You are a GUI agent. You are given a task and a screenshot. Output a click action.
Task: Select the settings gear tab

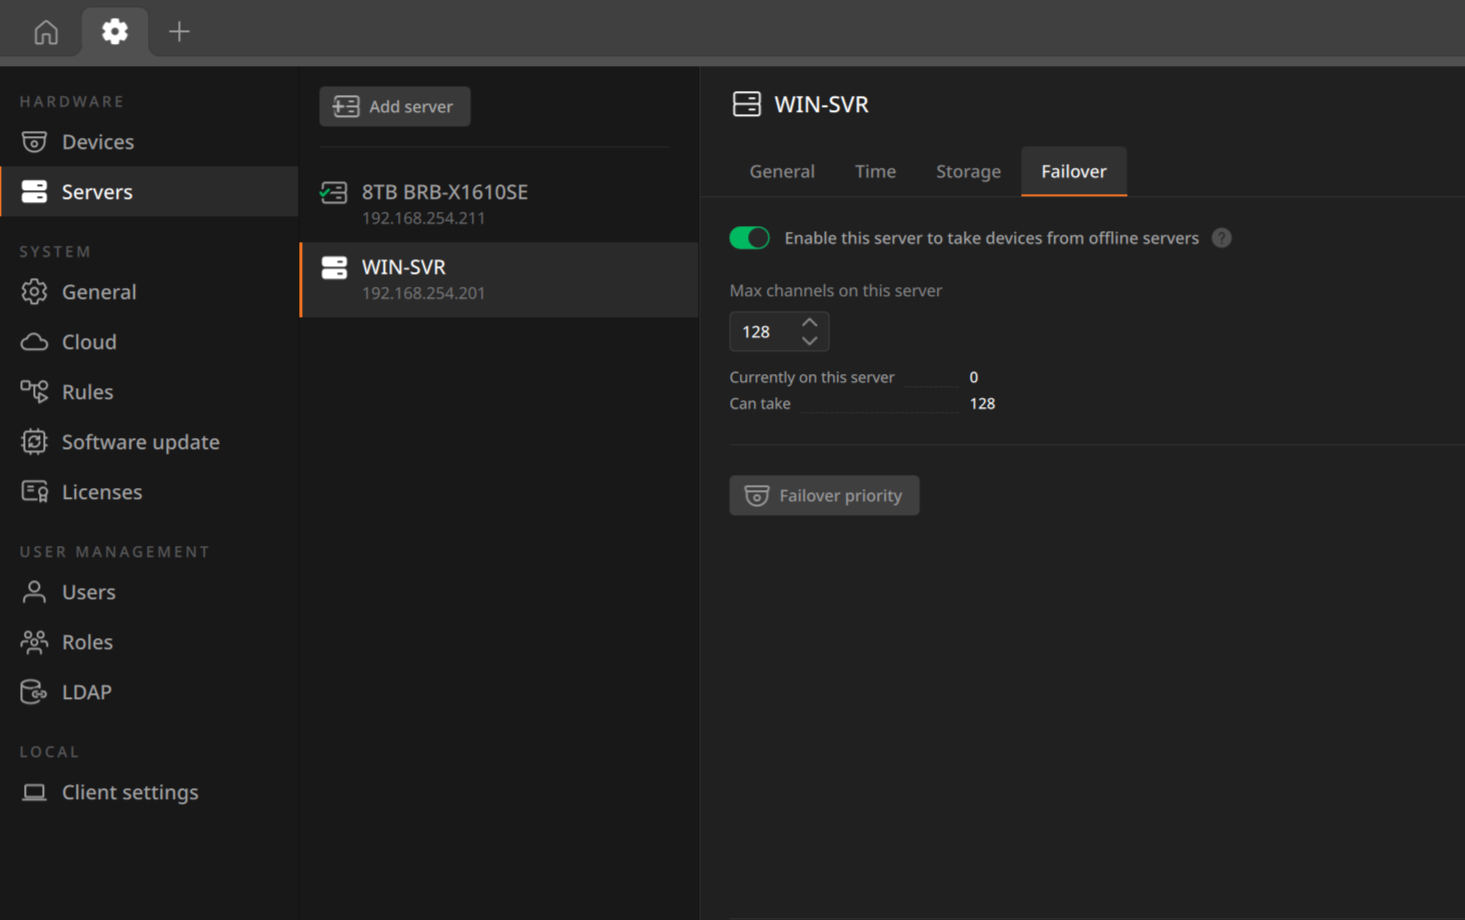click(115, 31)
